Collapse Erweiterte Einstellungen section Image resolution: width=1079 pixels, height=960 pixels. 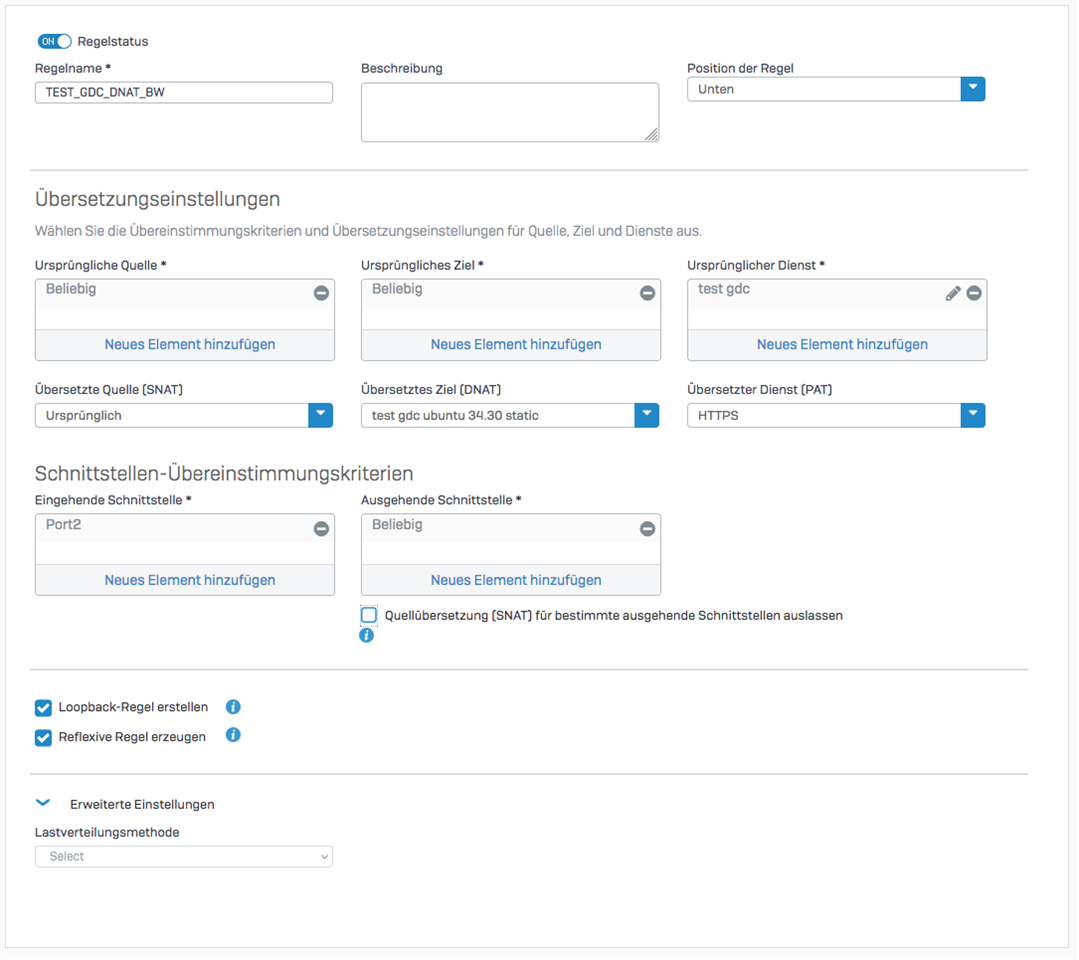click(43, 803)
